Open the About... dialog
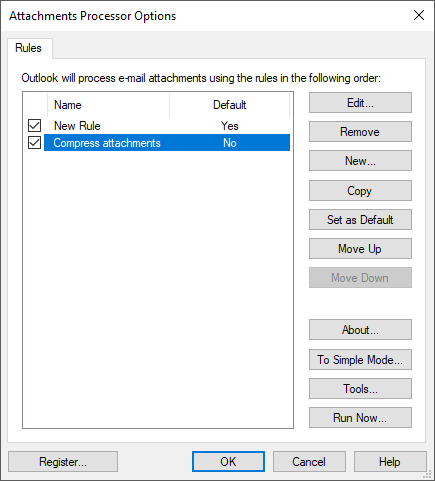The height and width of the screenshot is (481, 435). [x=360, y=330]
